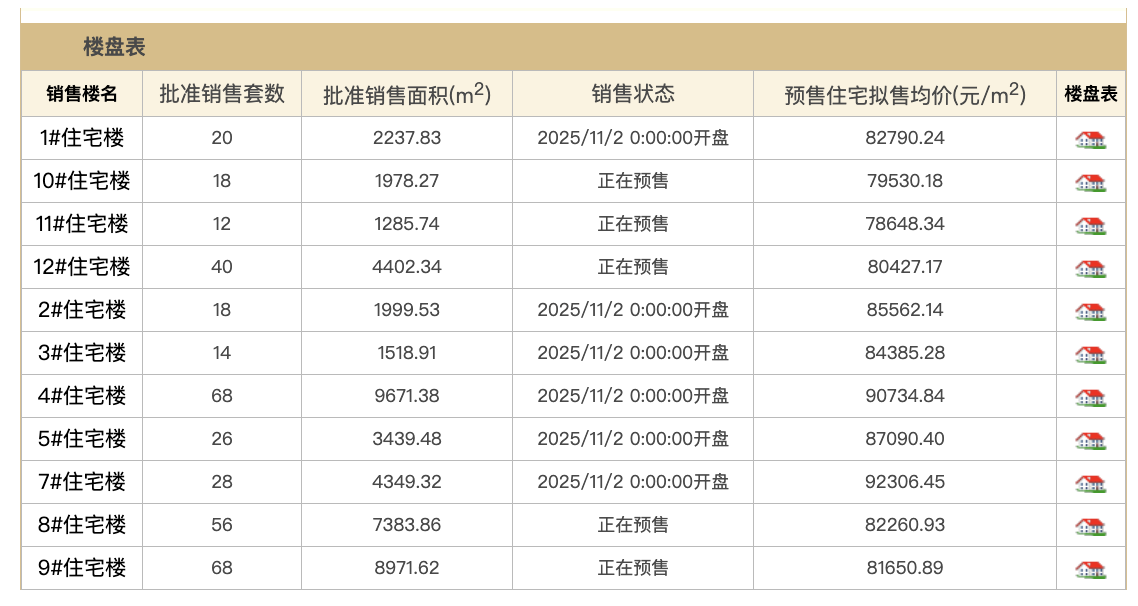Click the 正在预售 status for 10#住宅楼
This screenshot has height=606, width=1138.
(x=633, y=181)
